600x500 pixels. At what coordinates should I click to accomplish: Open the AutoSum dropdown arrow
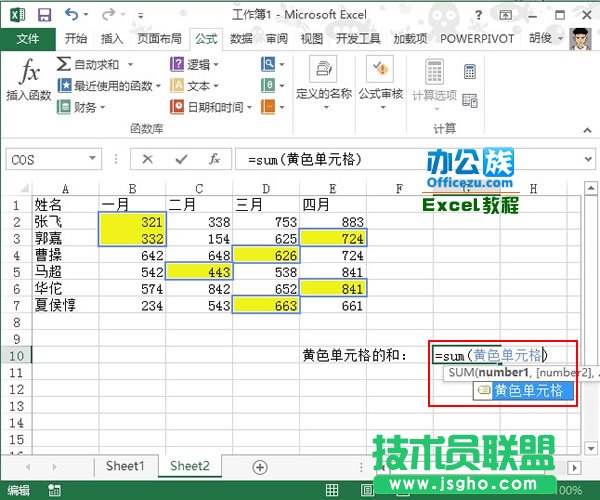(130, 64)
